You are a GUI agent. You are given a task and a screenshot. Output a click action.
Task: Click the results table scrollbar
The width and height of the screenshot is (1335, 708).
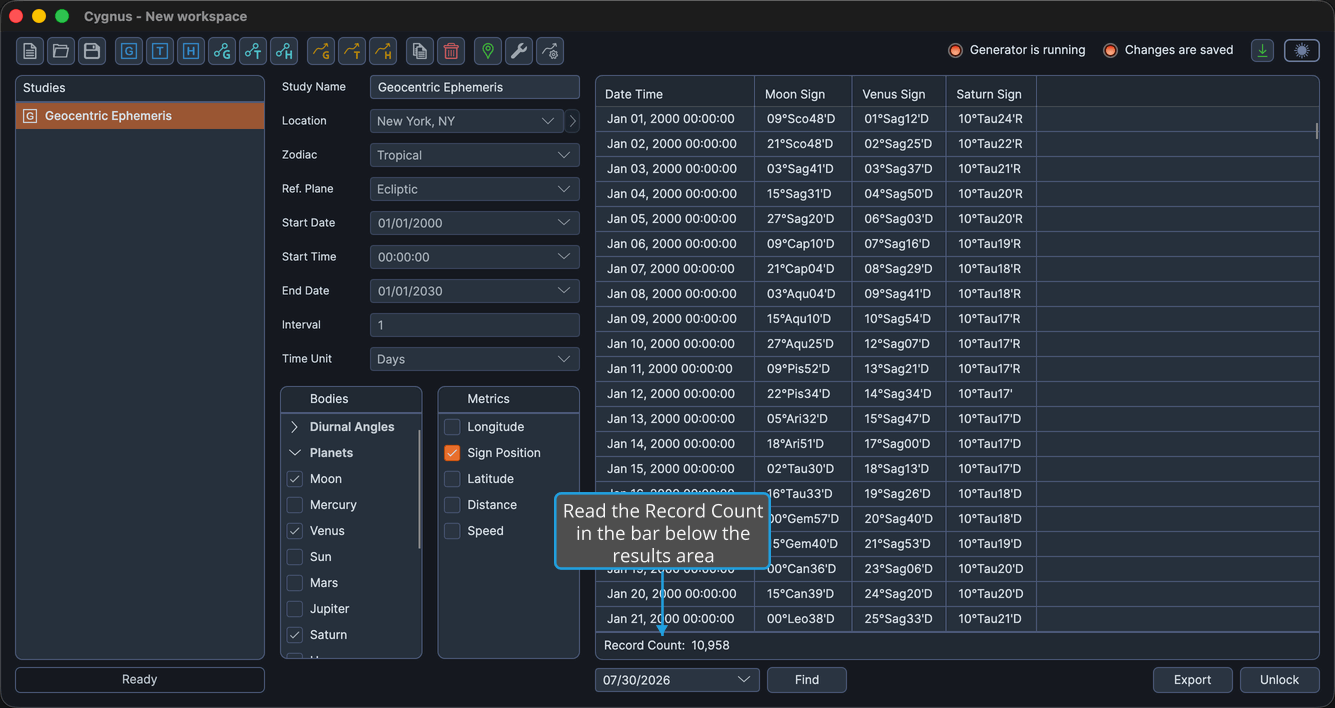pyautogui.click(x=1316, y=131)
